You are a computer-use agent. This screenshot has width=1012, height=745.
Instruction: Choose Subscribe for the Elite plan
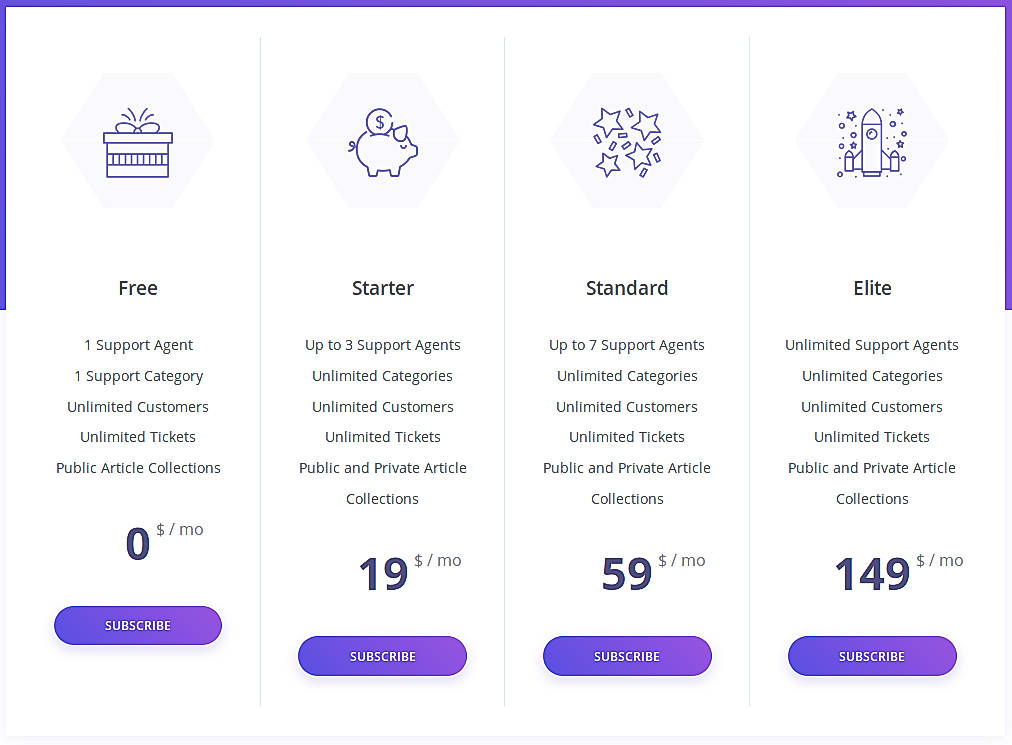coord(872,656)
